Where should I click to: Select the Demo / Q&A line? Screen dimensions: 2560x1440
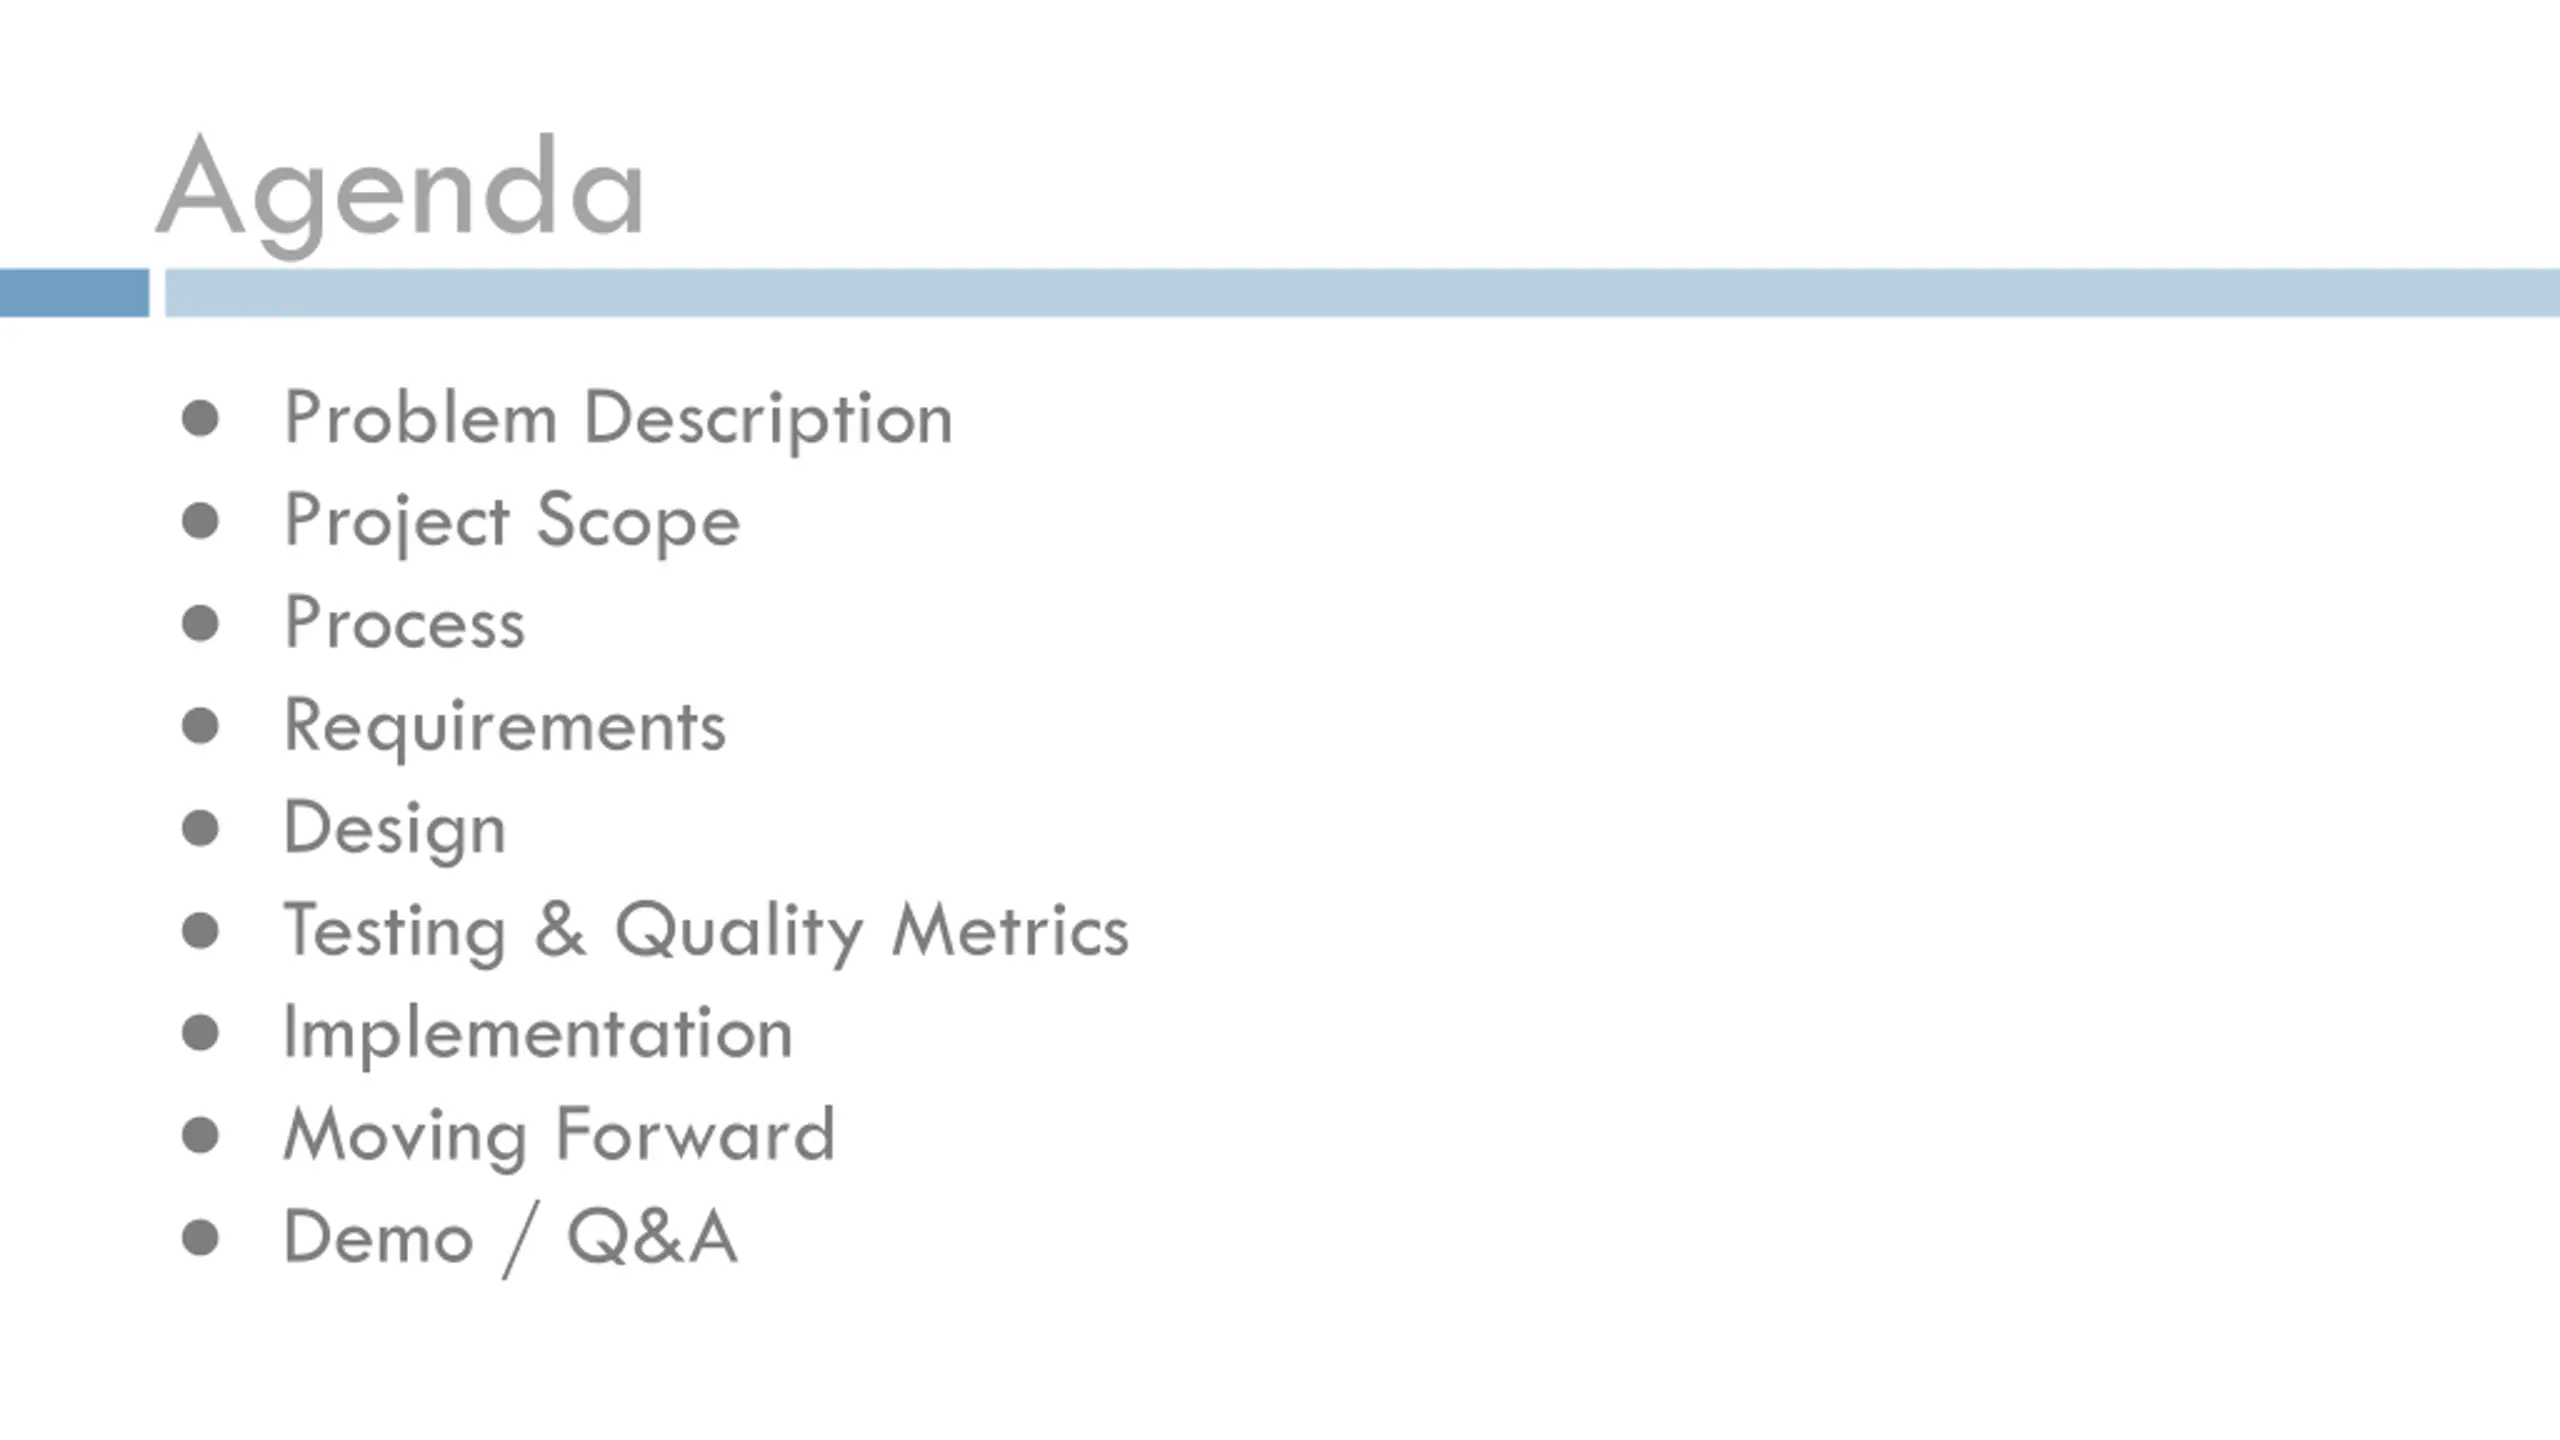coord(511,1240)
